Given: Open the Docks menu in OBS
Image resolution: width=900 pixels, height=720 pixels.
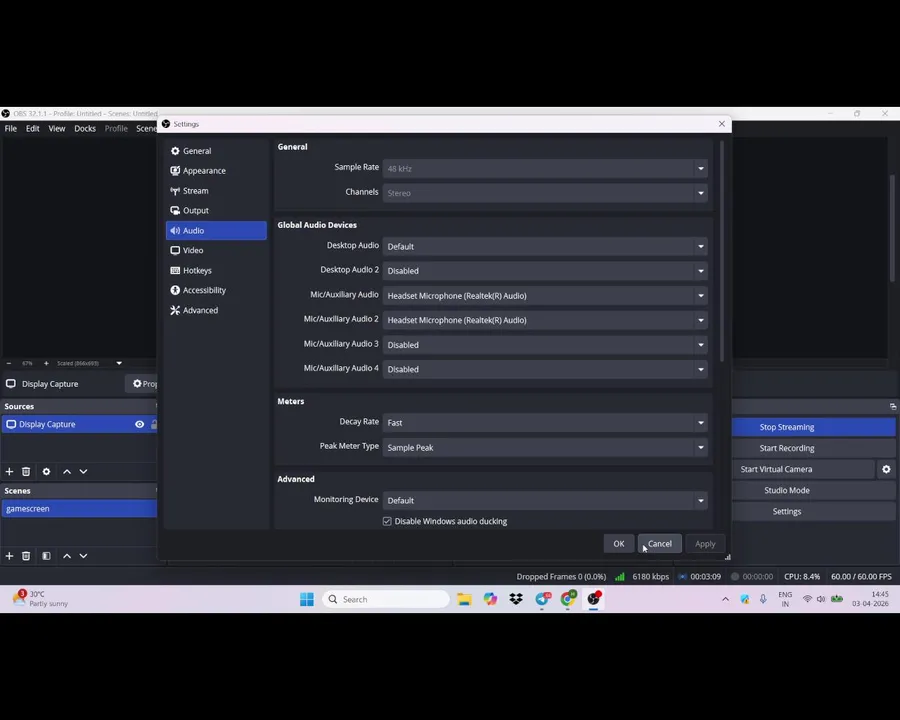Looking at the screenshot, I should click(x=85, y=129).
